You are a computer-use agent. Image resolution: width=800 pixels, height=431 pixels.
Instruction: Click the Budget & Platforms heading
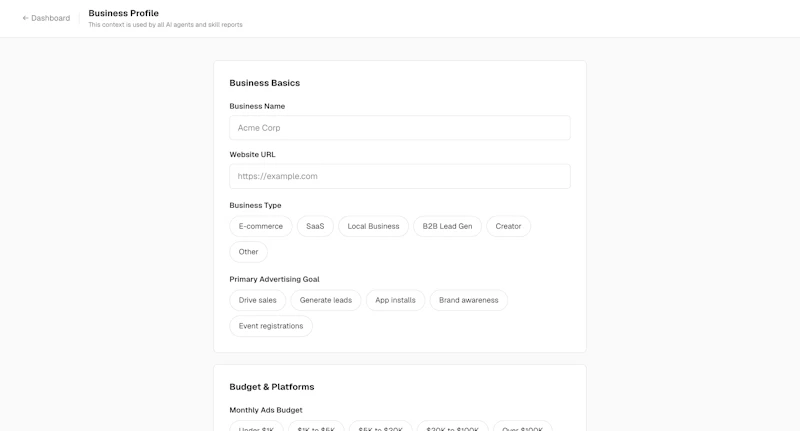pyautogui.click(x=272, y=387)
